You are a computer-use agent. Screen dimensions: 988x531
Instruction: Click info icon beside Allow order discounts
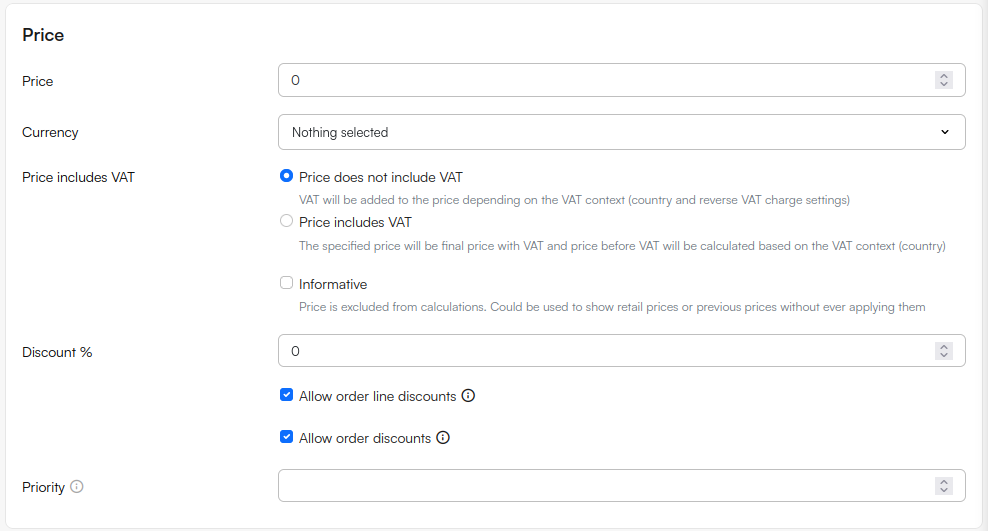click(443, 438)
